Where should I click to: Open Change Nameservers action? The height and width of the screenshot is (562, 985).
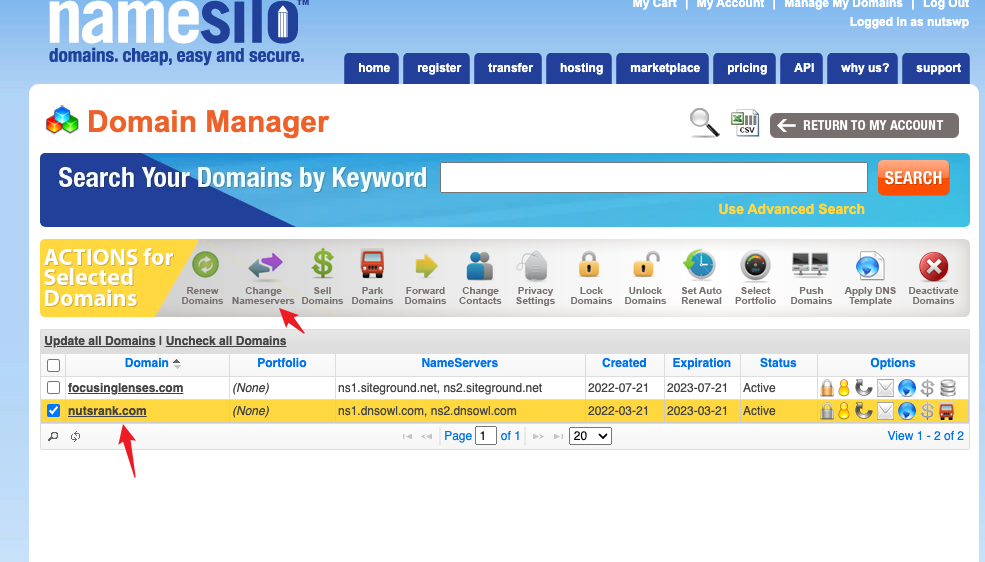pyautogui.click(x=264, y=266)
